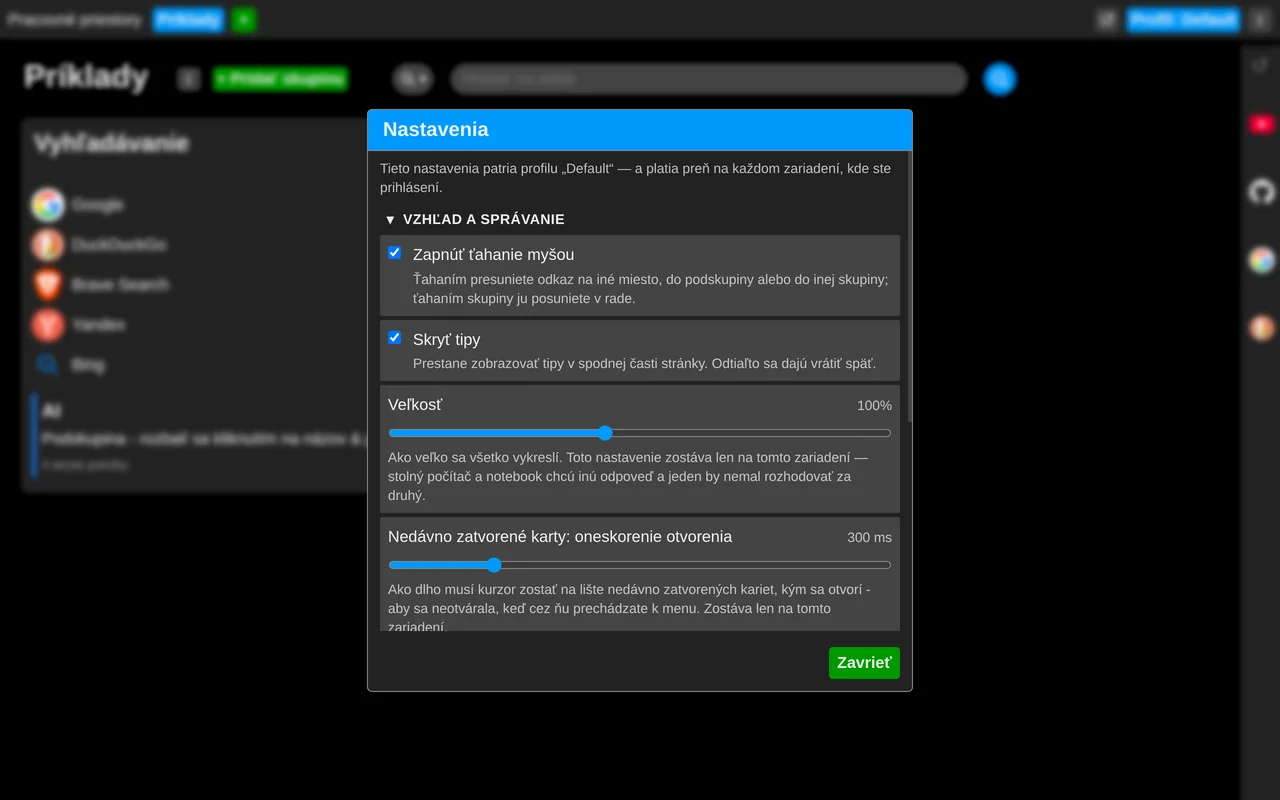Screen dimensions: 1280x800
Task: Click the Nastavenia dialog title
Action: (x=436, y=130)
